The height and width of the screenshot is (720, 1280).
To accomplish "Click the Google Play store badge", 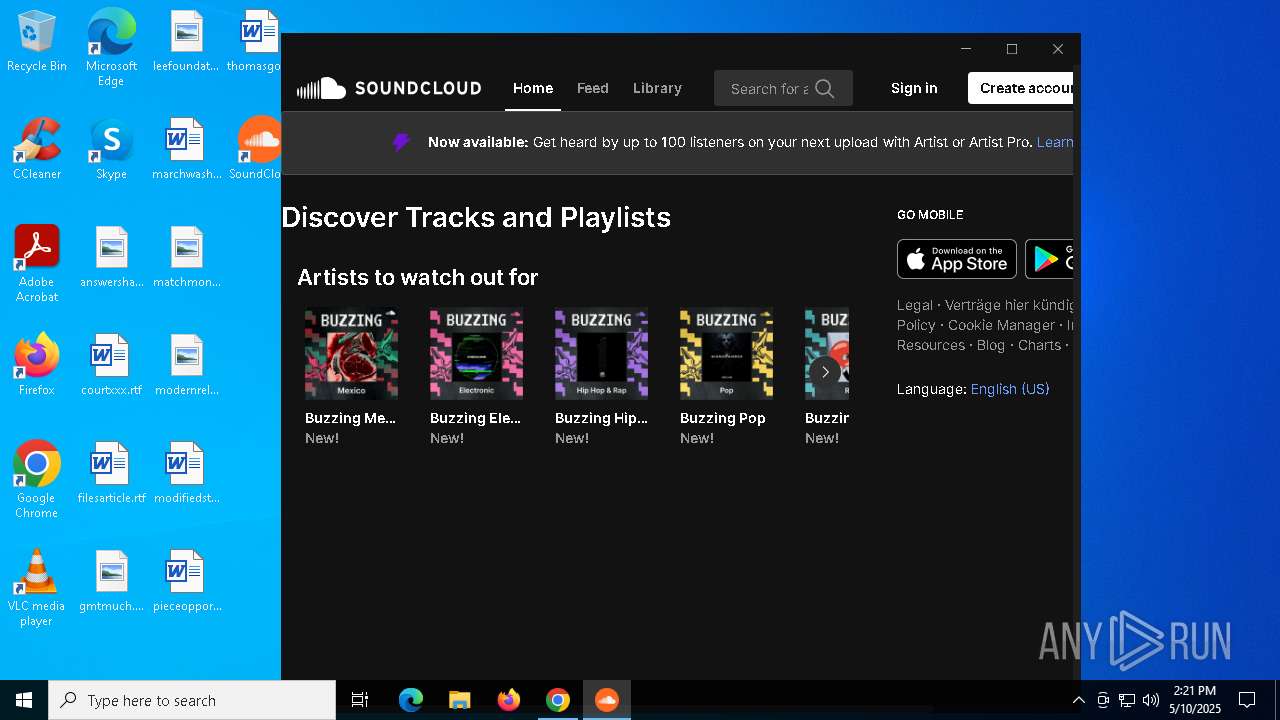I will (1049, 259).
